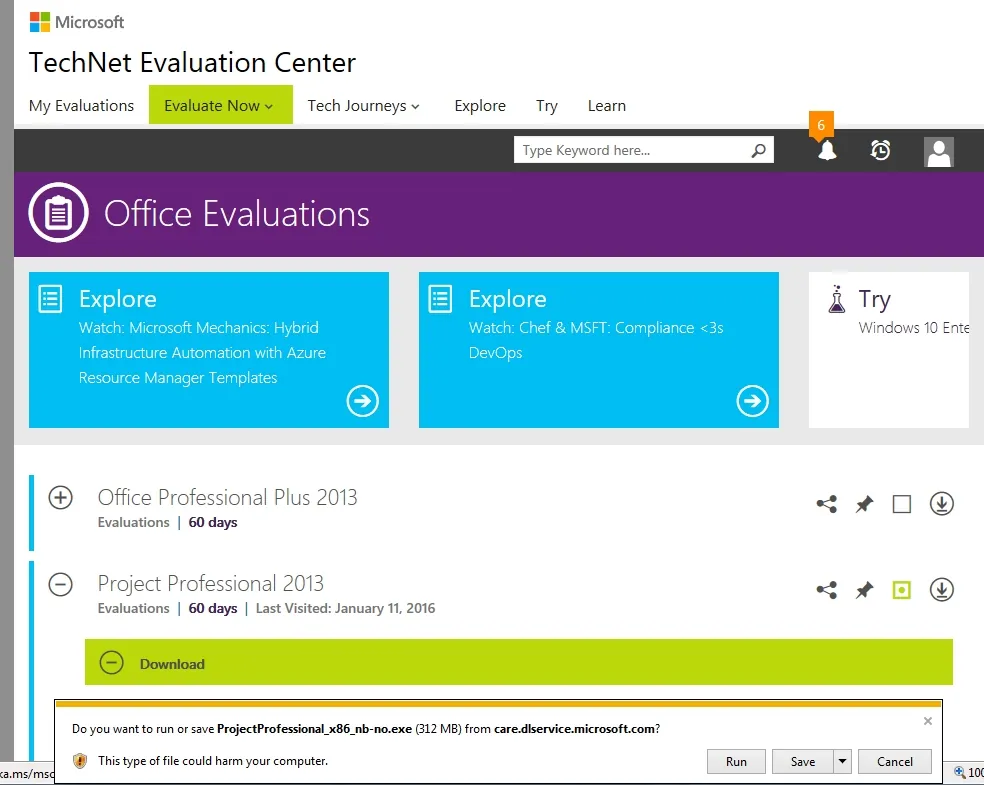Open the Try Windows 10 Enterprise card
Viewport: 984px width, 785px height.
(889, 350)
